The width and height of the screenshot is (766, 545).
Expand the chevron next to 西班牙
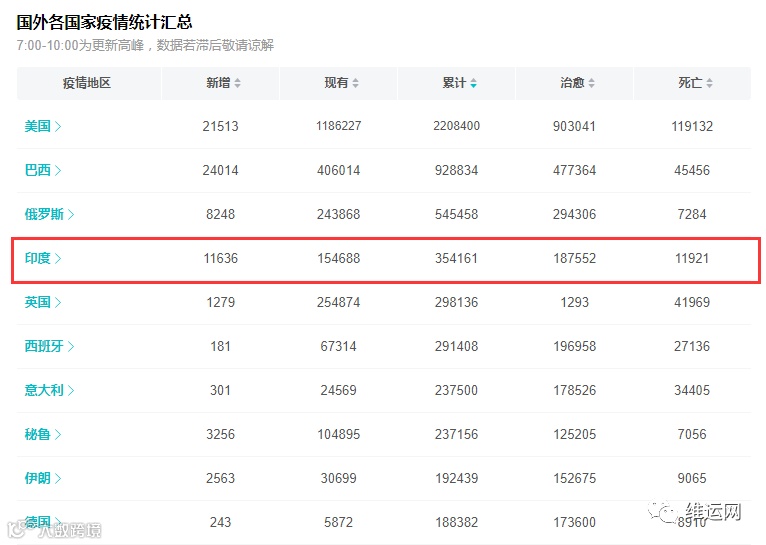[71, 346]
